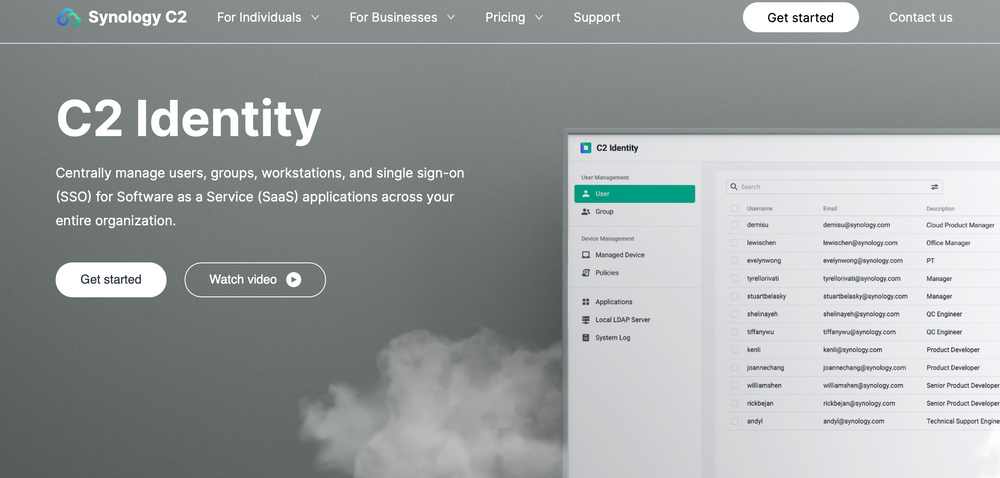Click the Synology C2 cloud logo icon
The height and width of the screenshot is (478, 1000).
(x=69, y=17)
